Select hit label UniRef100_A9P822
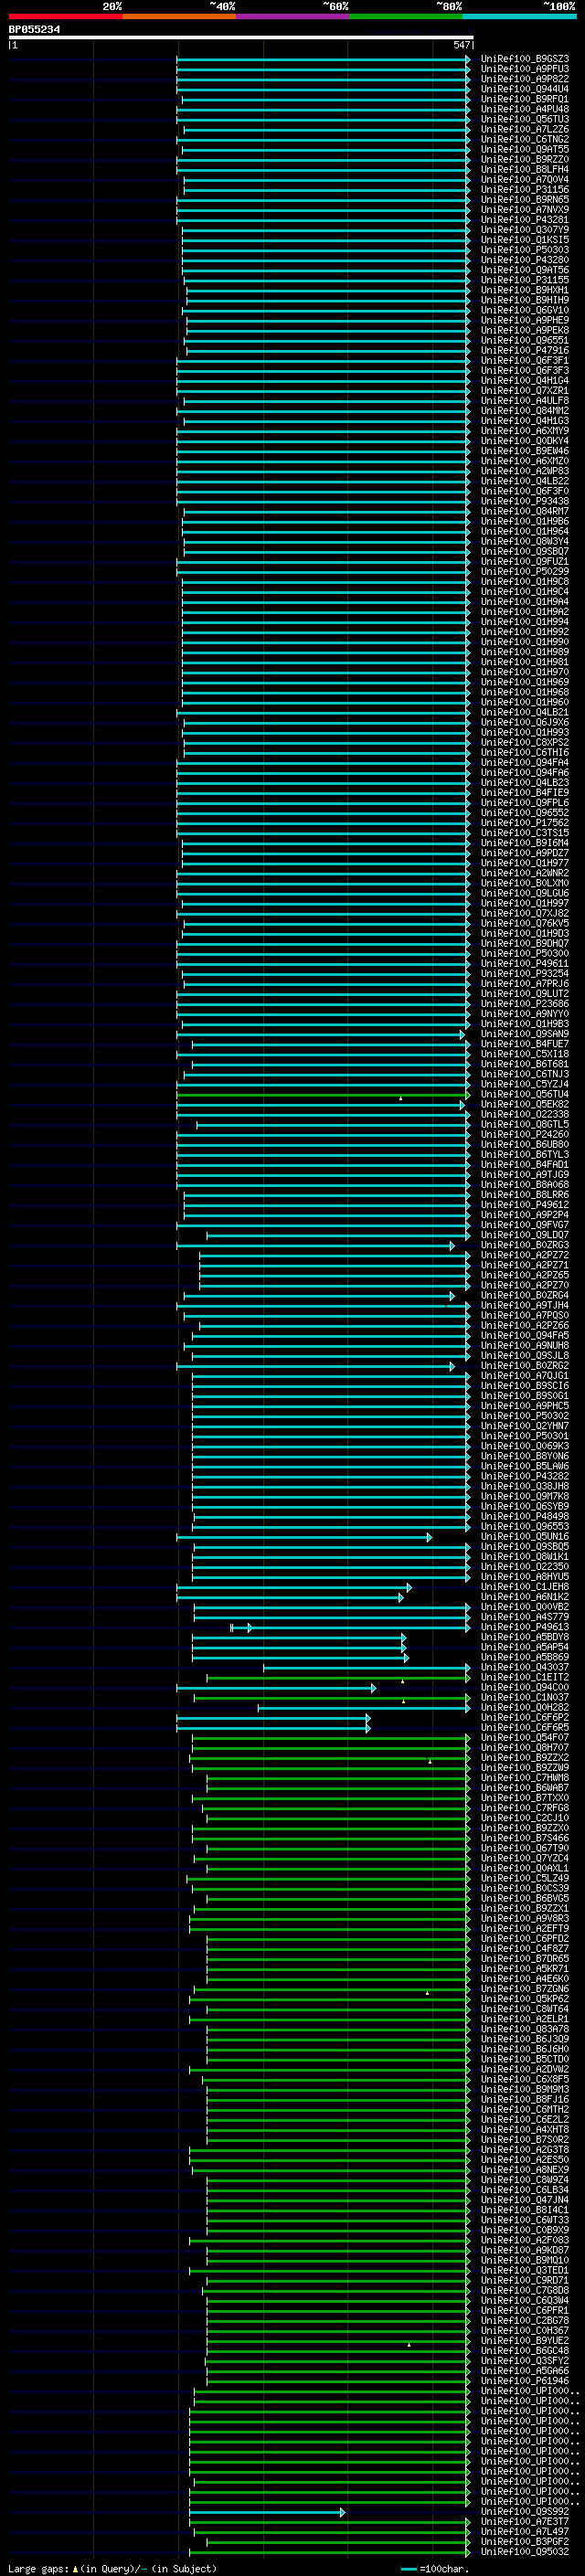Image resolution: width=585 pixels, height=2576 pixels. (525, 79)
